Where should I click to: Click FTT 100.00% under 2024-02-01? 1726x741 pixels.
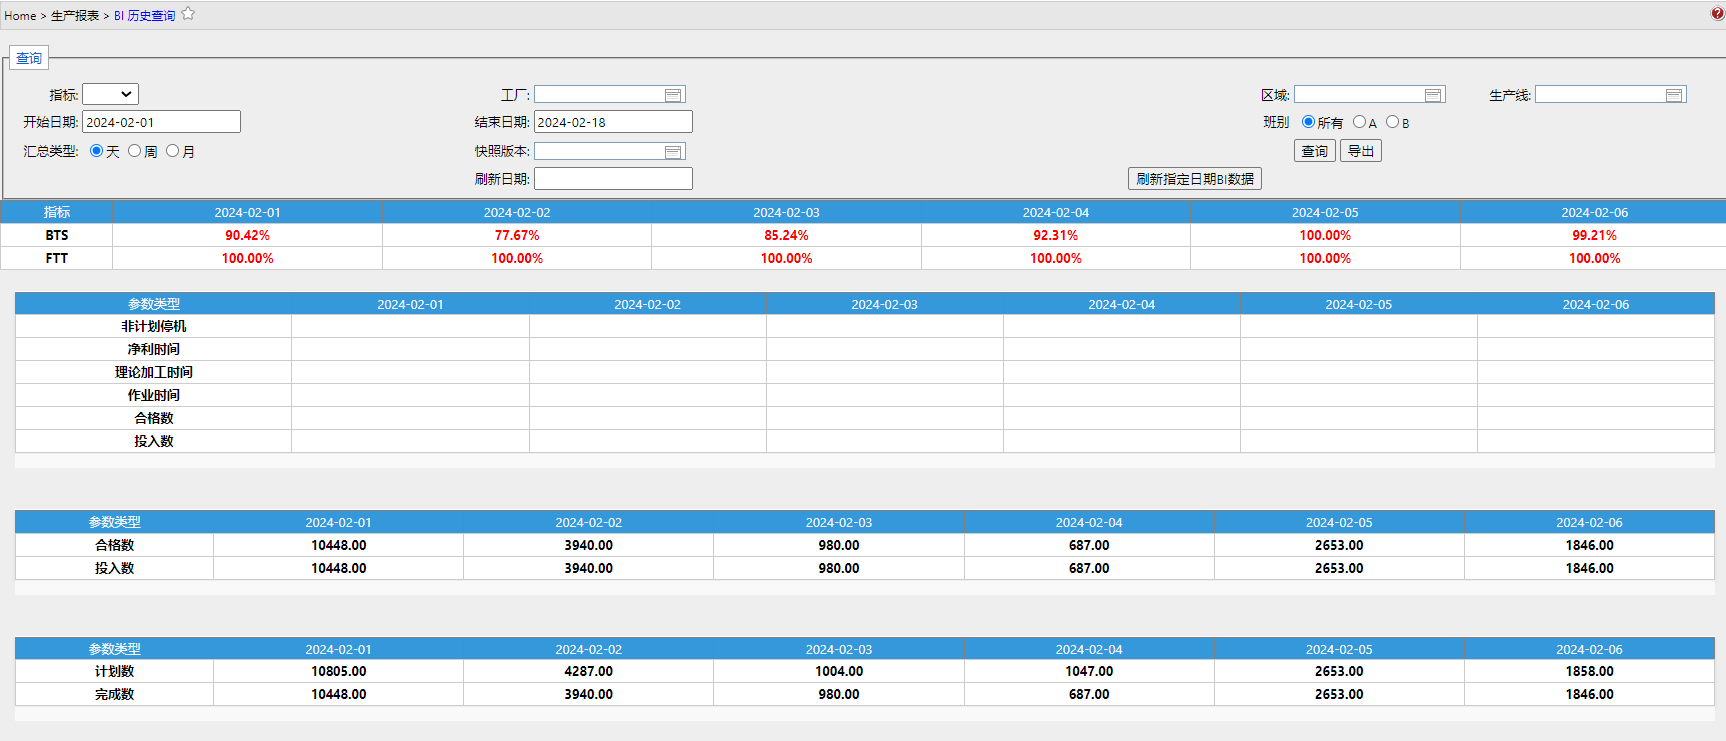[247, 259]
